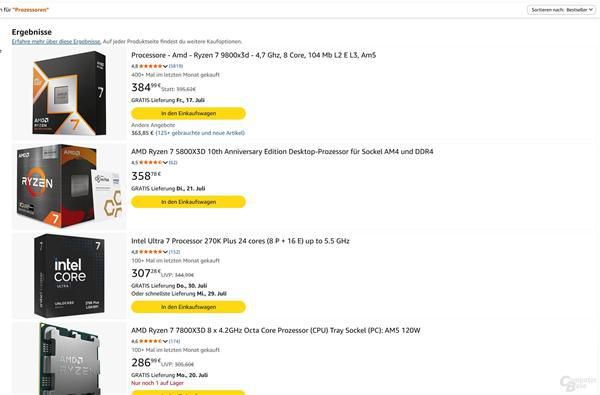Screen dimensions: 600x395
Task: Open AMD Ryzen 7 7800X3D tray chip thumbnail
Action: [69, 359]
